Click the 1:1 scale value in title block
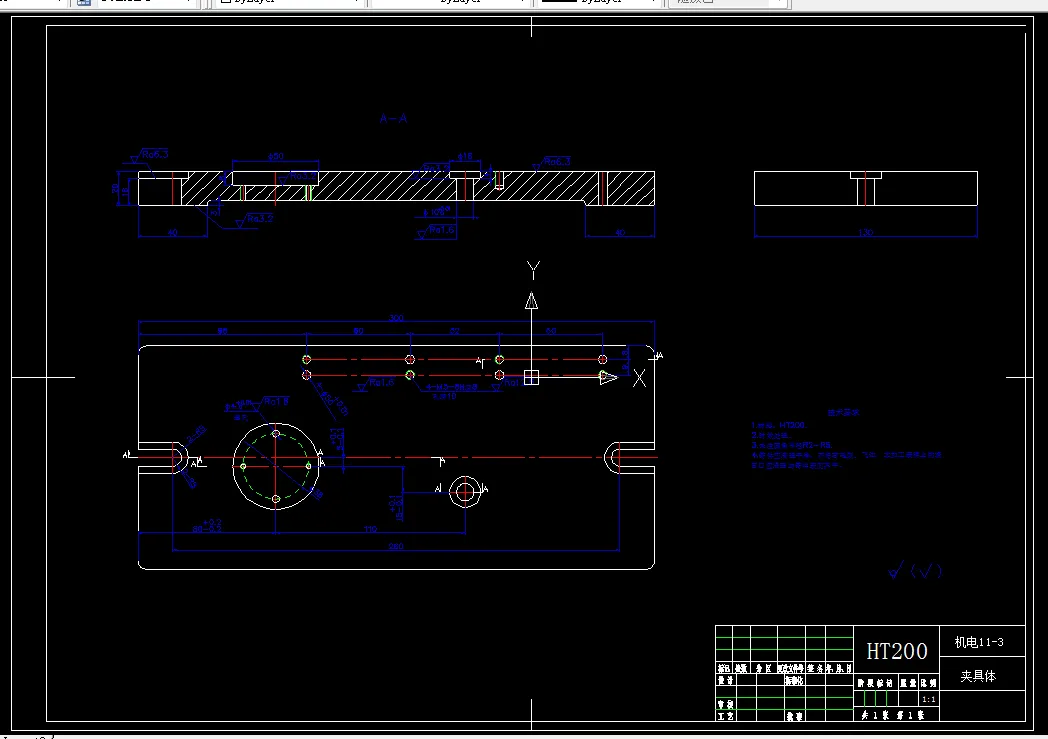This screenshot has width=1048, height=739. pyautogui.click(x=928, y=700)
